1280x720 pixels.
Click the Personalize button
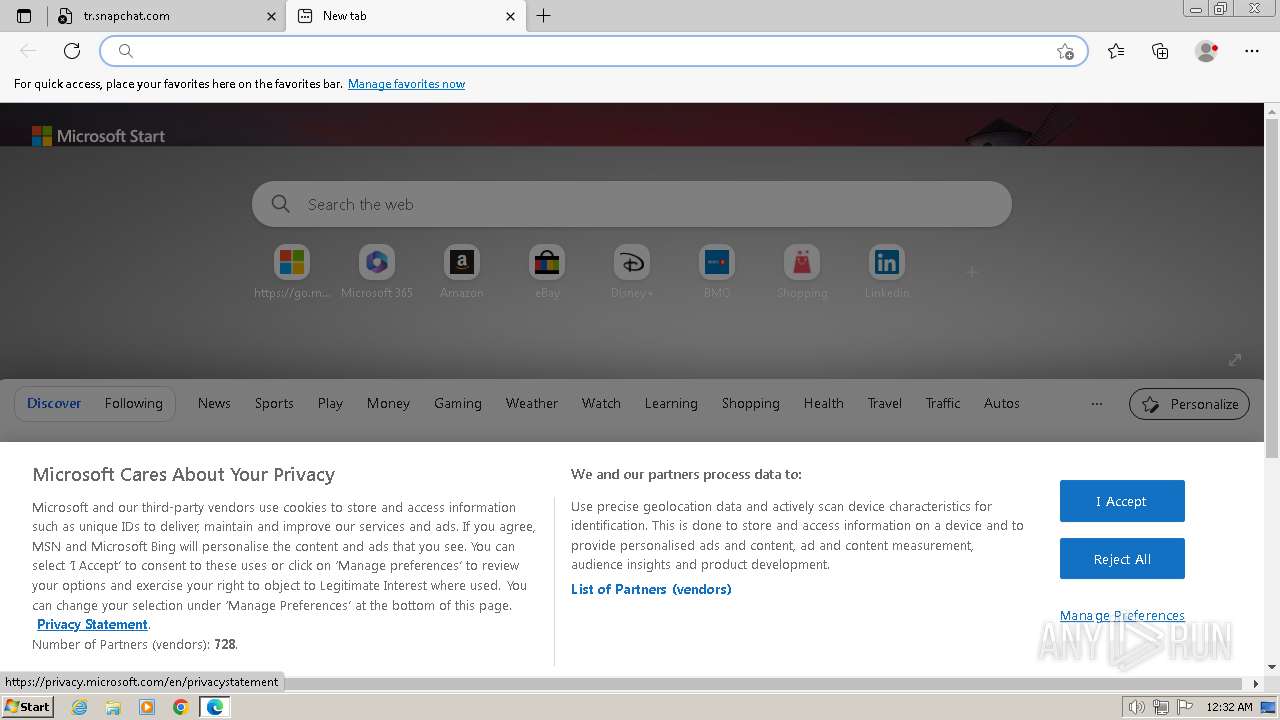[x=1189, y=404]
